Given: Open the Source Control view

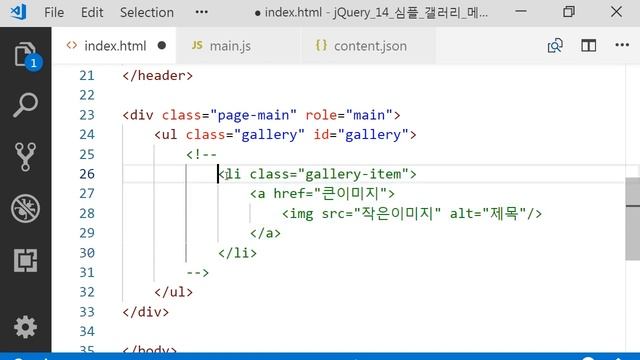Looking at the screenshot, I should (x=25, y=157).
